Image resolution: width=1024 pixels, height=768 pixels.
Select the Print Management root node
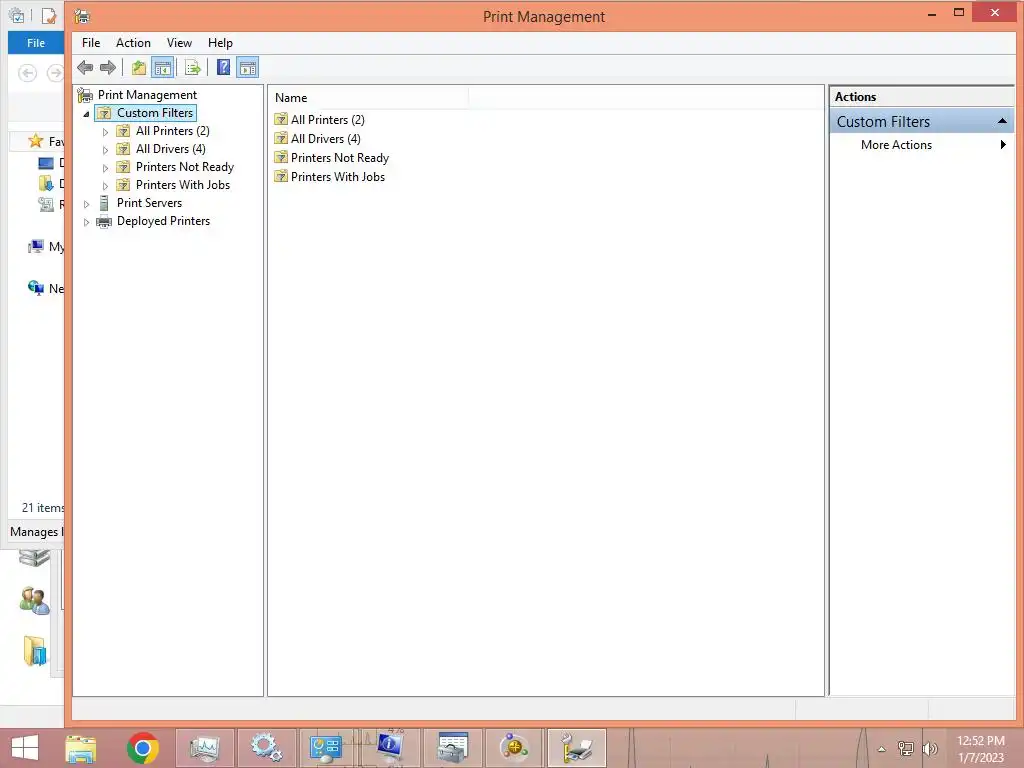pos(147,95)
